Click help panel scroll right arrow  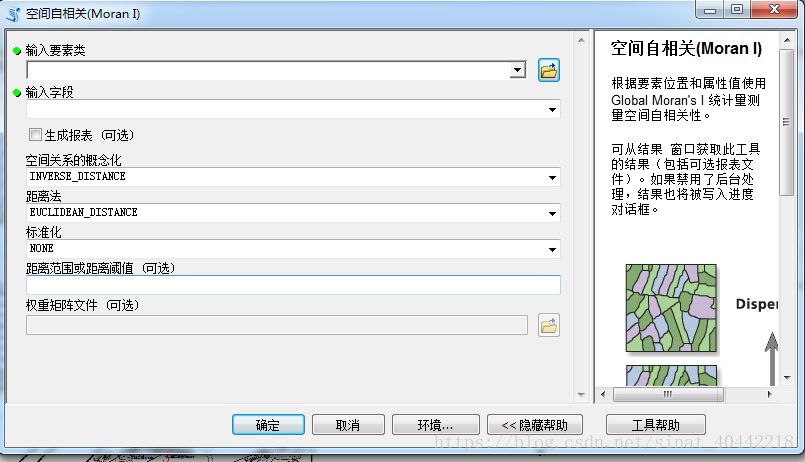point(769,394)
